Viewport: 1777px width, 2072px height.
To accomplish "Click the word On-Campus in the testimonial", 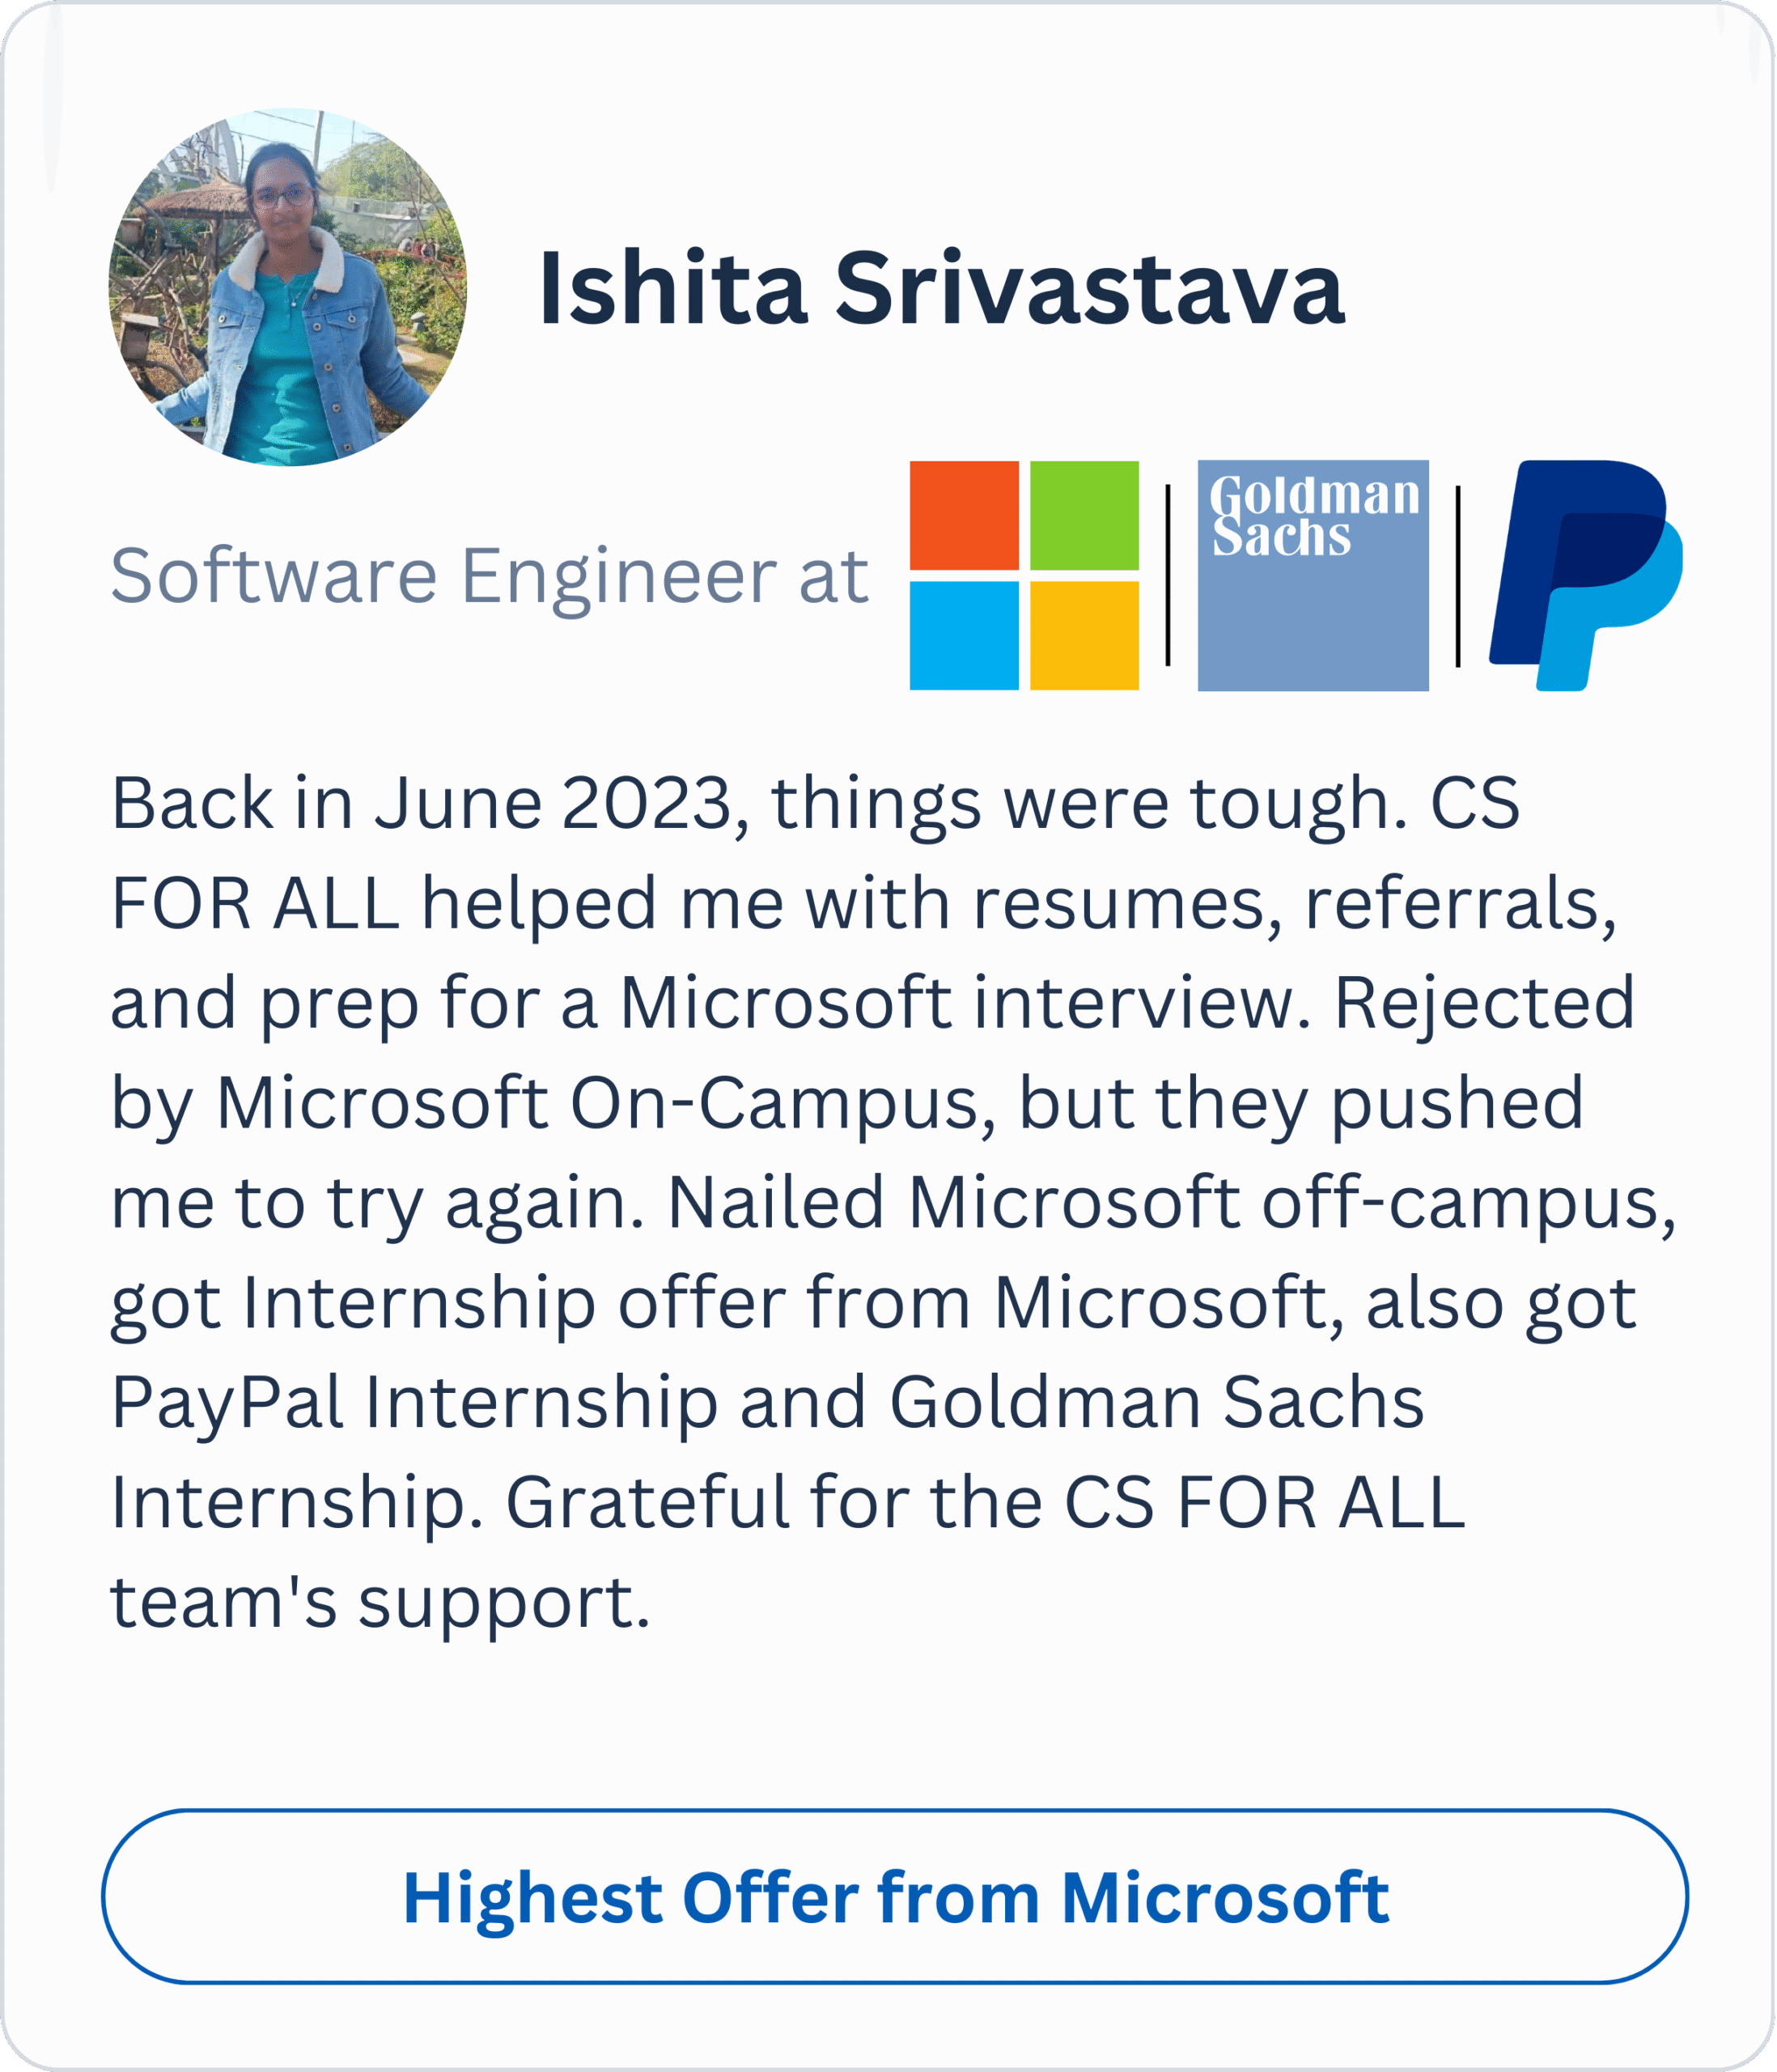I will tap(782, 1103).
